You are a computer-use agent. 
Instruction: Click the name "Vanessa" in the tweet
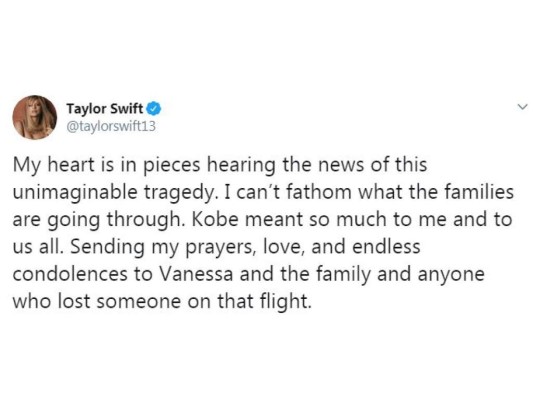[196, 274]
